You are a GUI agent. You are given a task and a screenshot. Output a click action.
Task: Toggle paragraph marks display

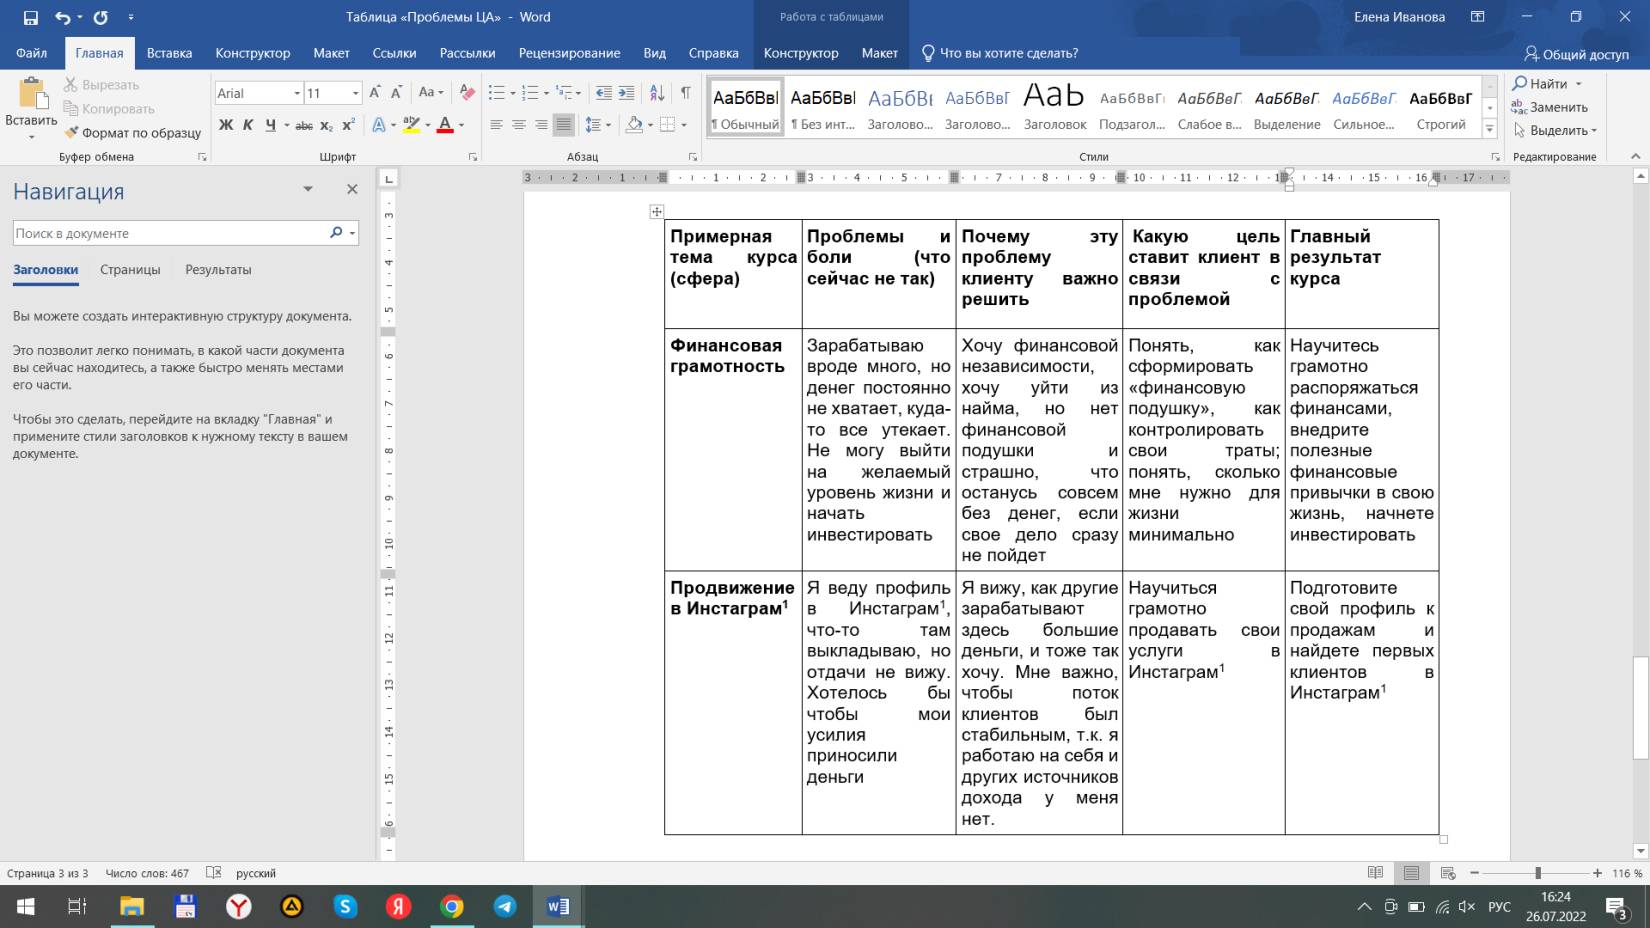pos(685,92)
